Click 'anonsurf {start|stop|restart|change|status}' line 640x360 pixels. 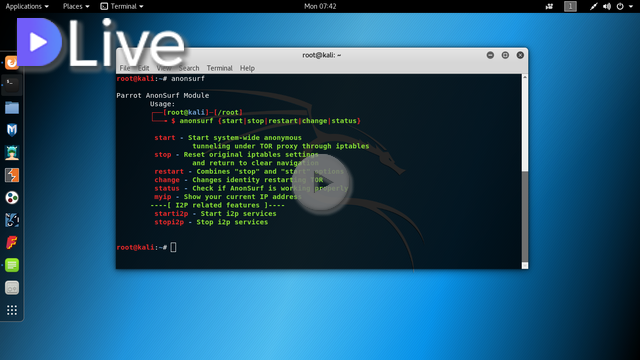point(270,121)
